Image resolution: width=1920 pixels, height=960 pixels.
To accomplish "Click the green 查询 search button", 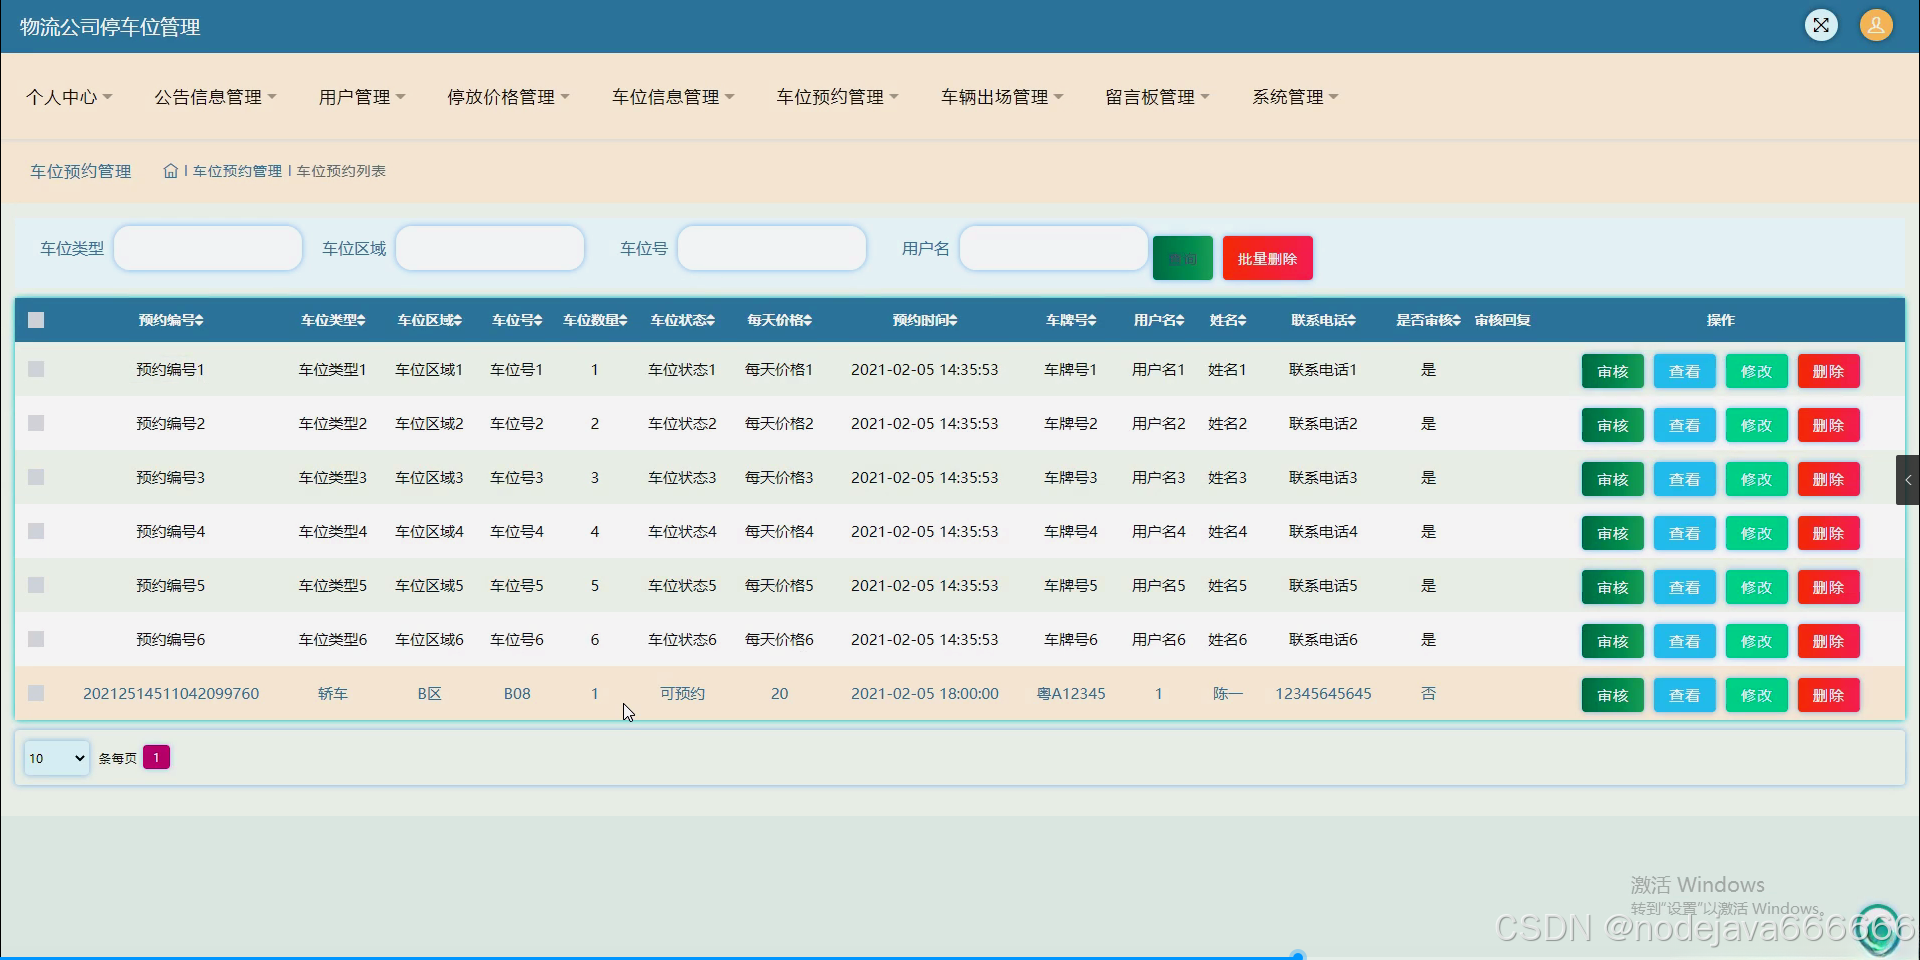I will pos(1182,258).
